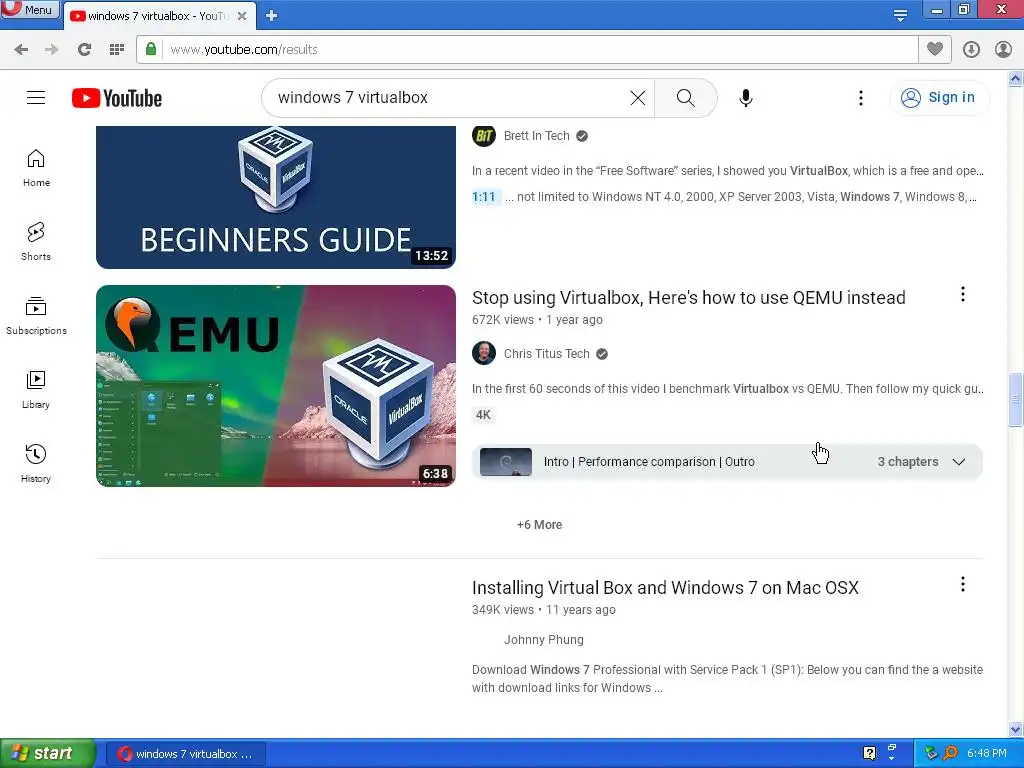
Task: Go to YouTube home via logo
Action: pyautogui.click(x=117, y=98)
